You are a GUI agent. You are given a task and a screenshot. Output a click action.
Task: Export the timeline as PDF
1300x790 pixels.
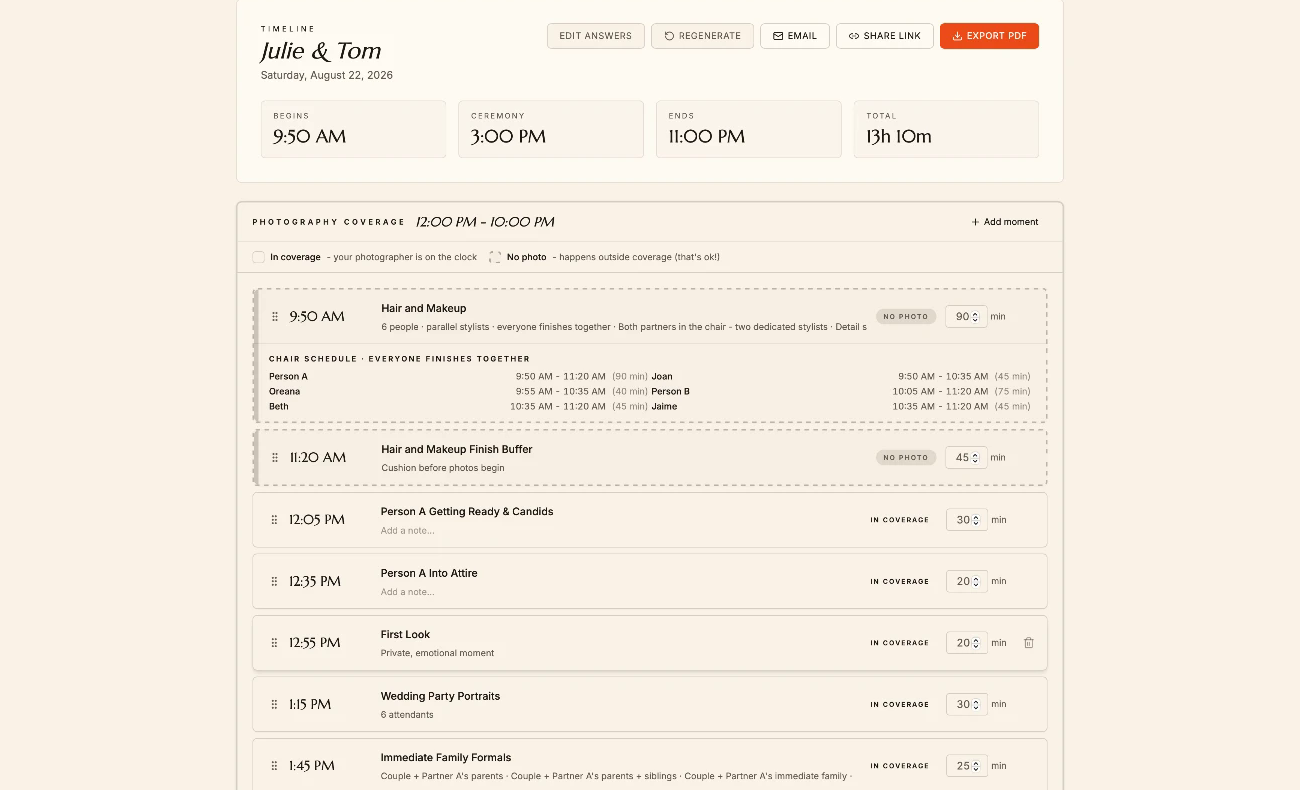point(989,36)
